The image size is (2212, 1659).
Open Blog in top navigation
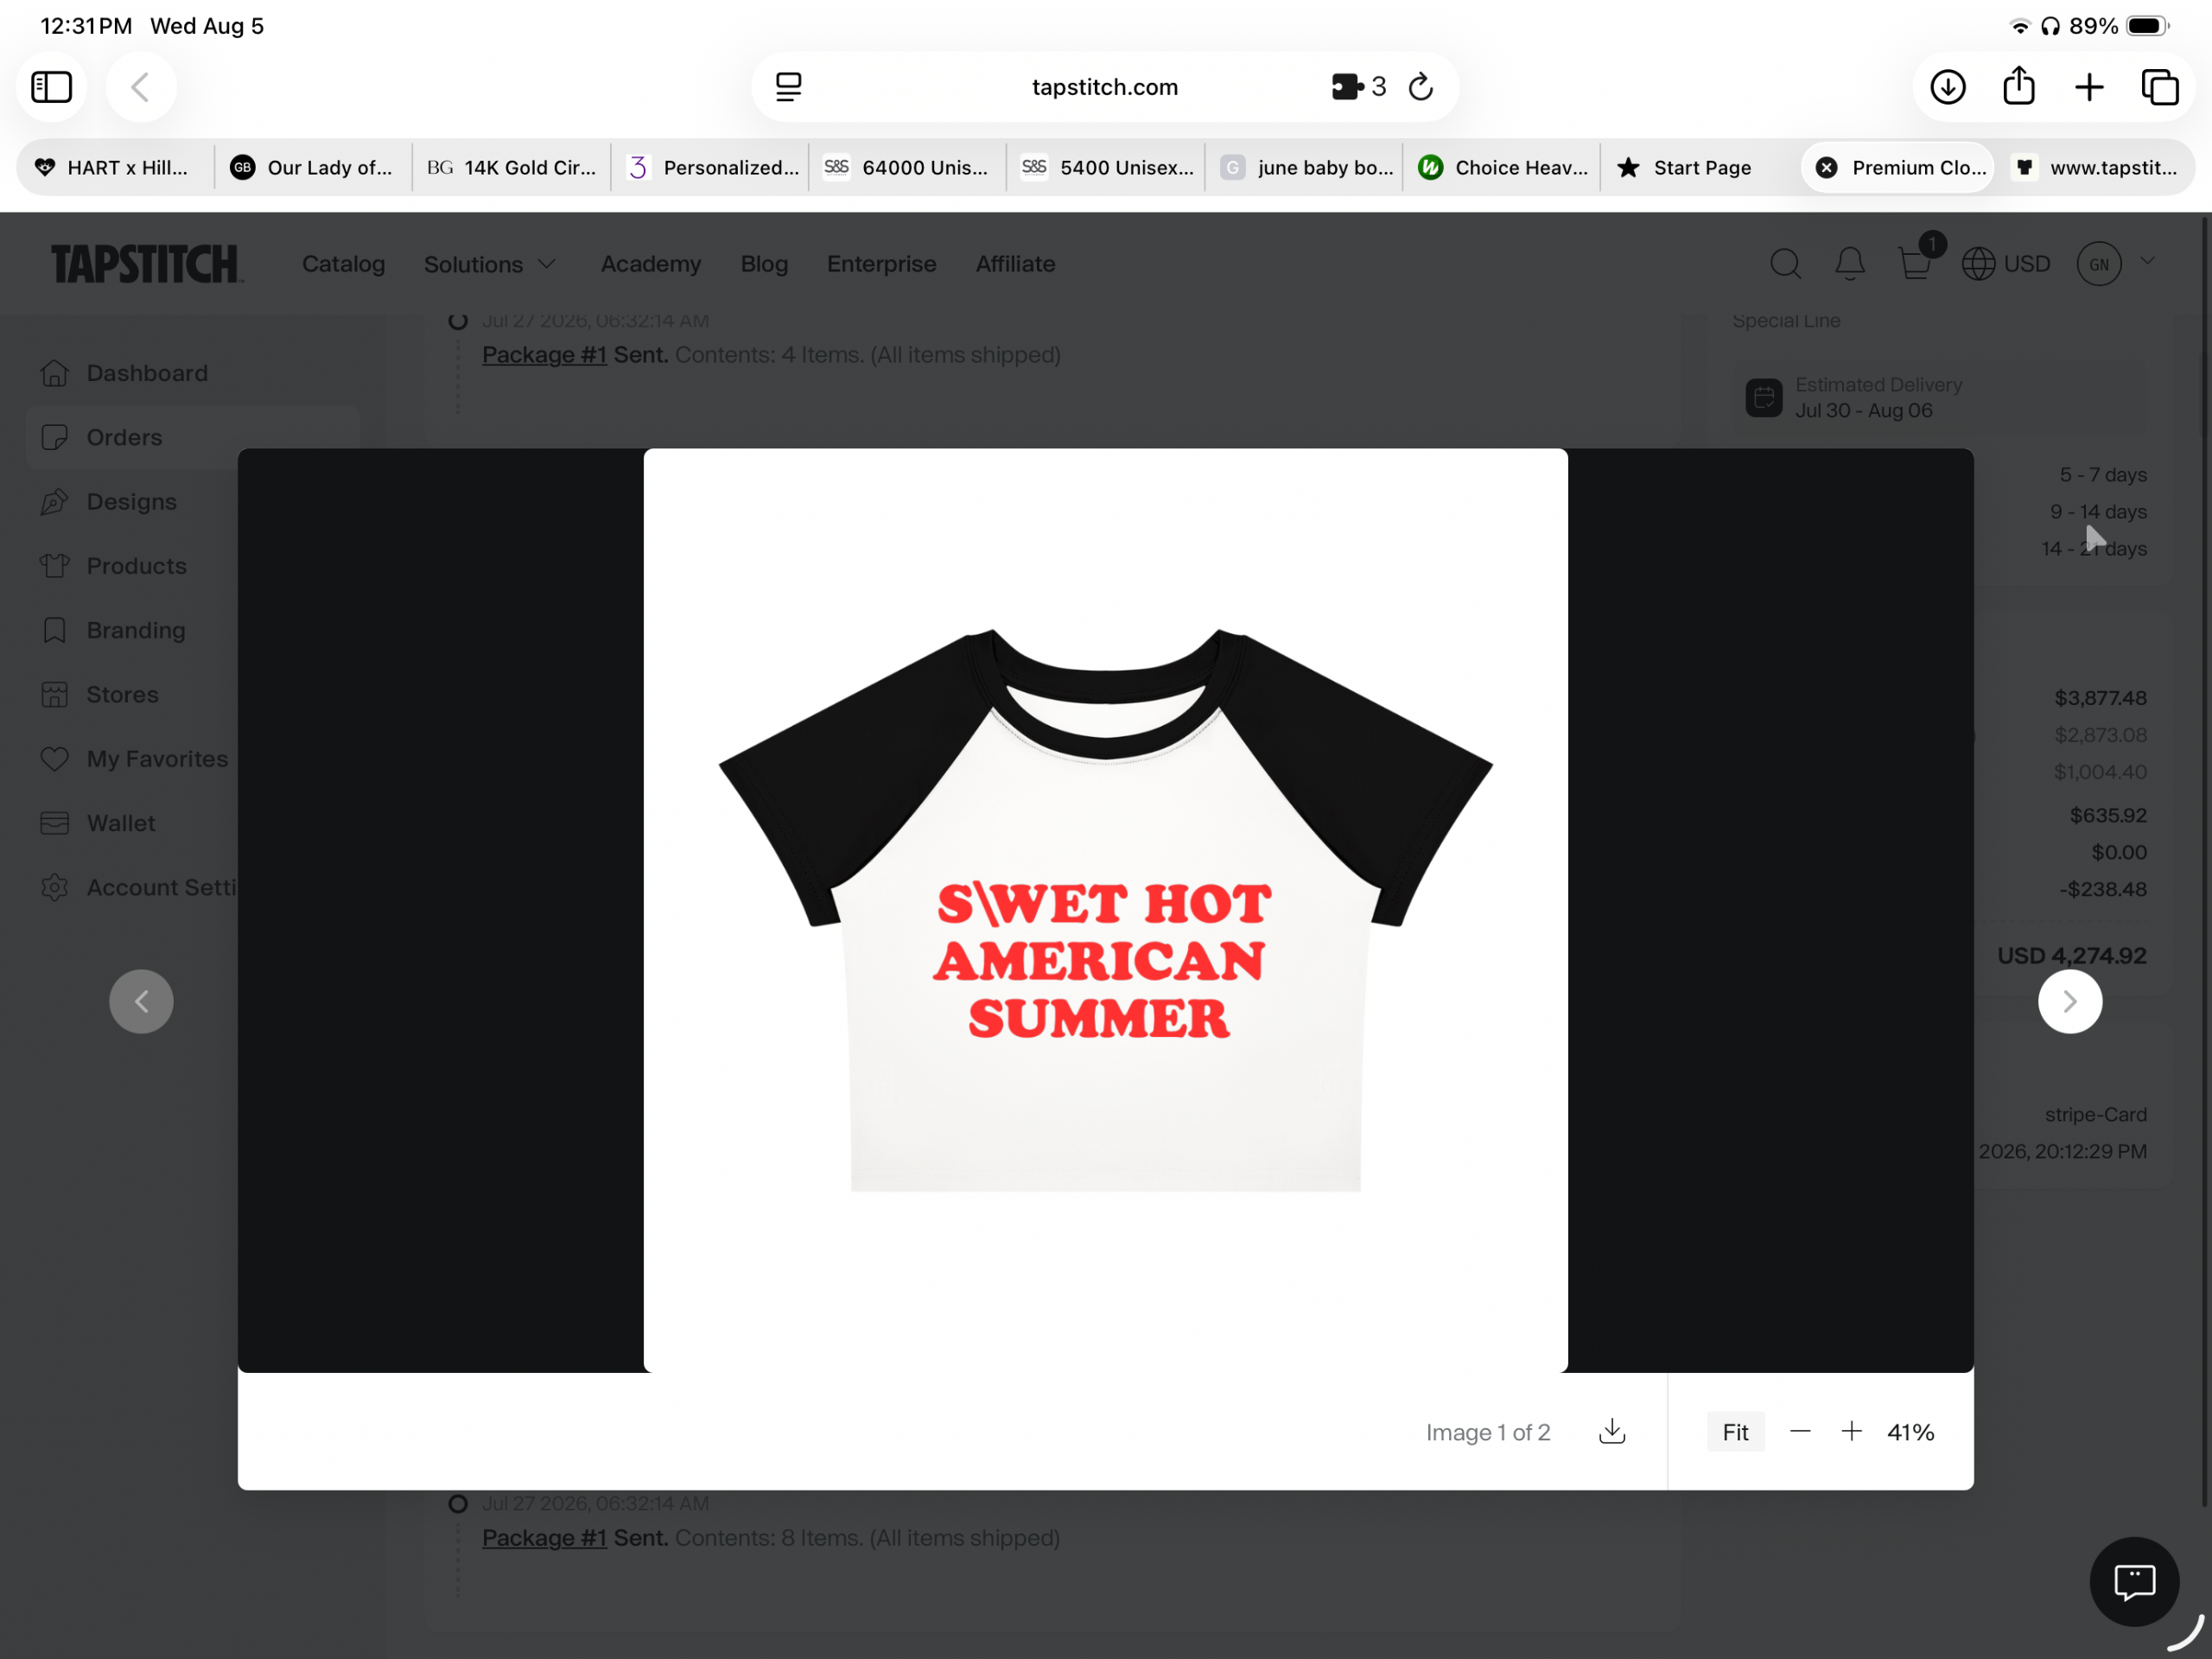pos(764,264)
